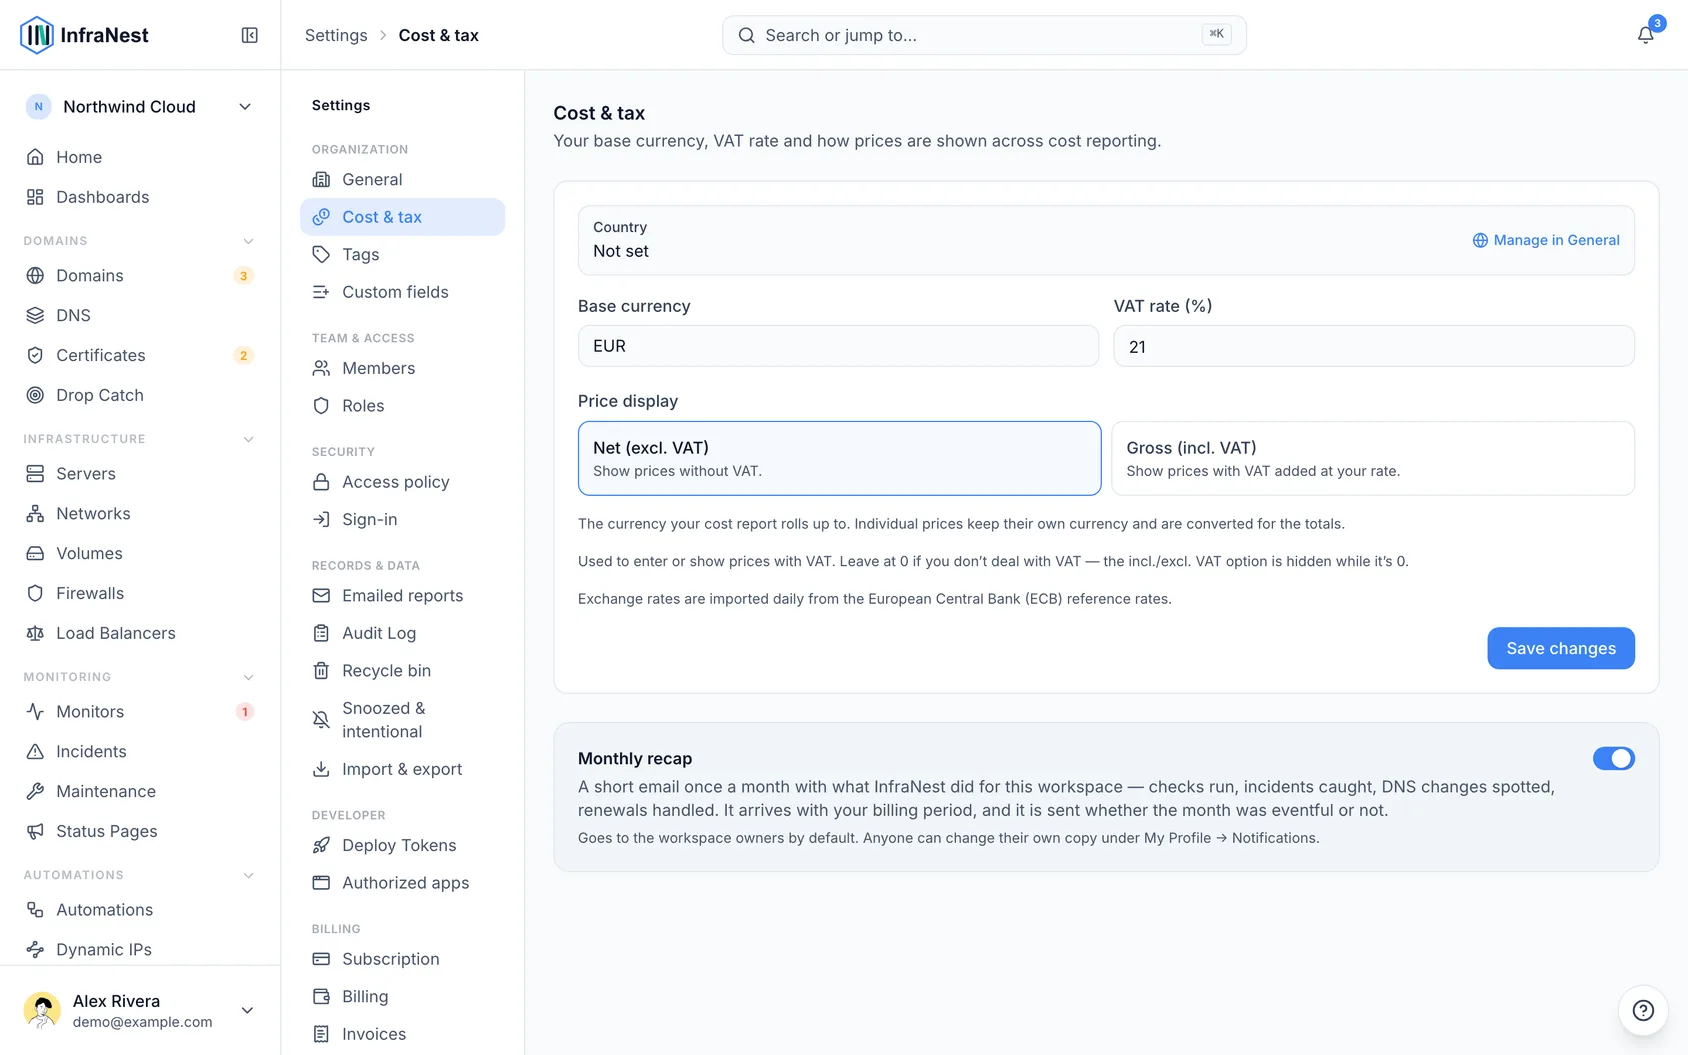Open Monitors with the red badge

(x=139, y=712)
